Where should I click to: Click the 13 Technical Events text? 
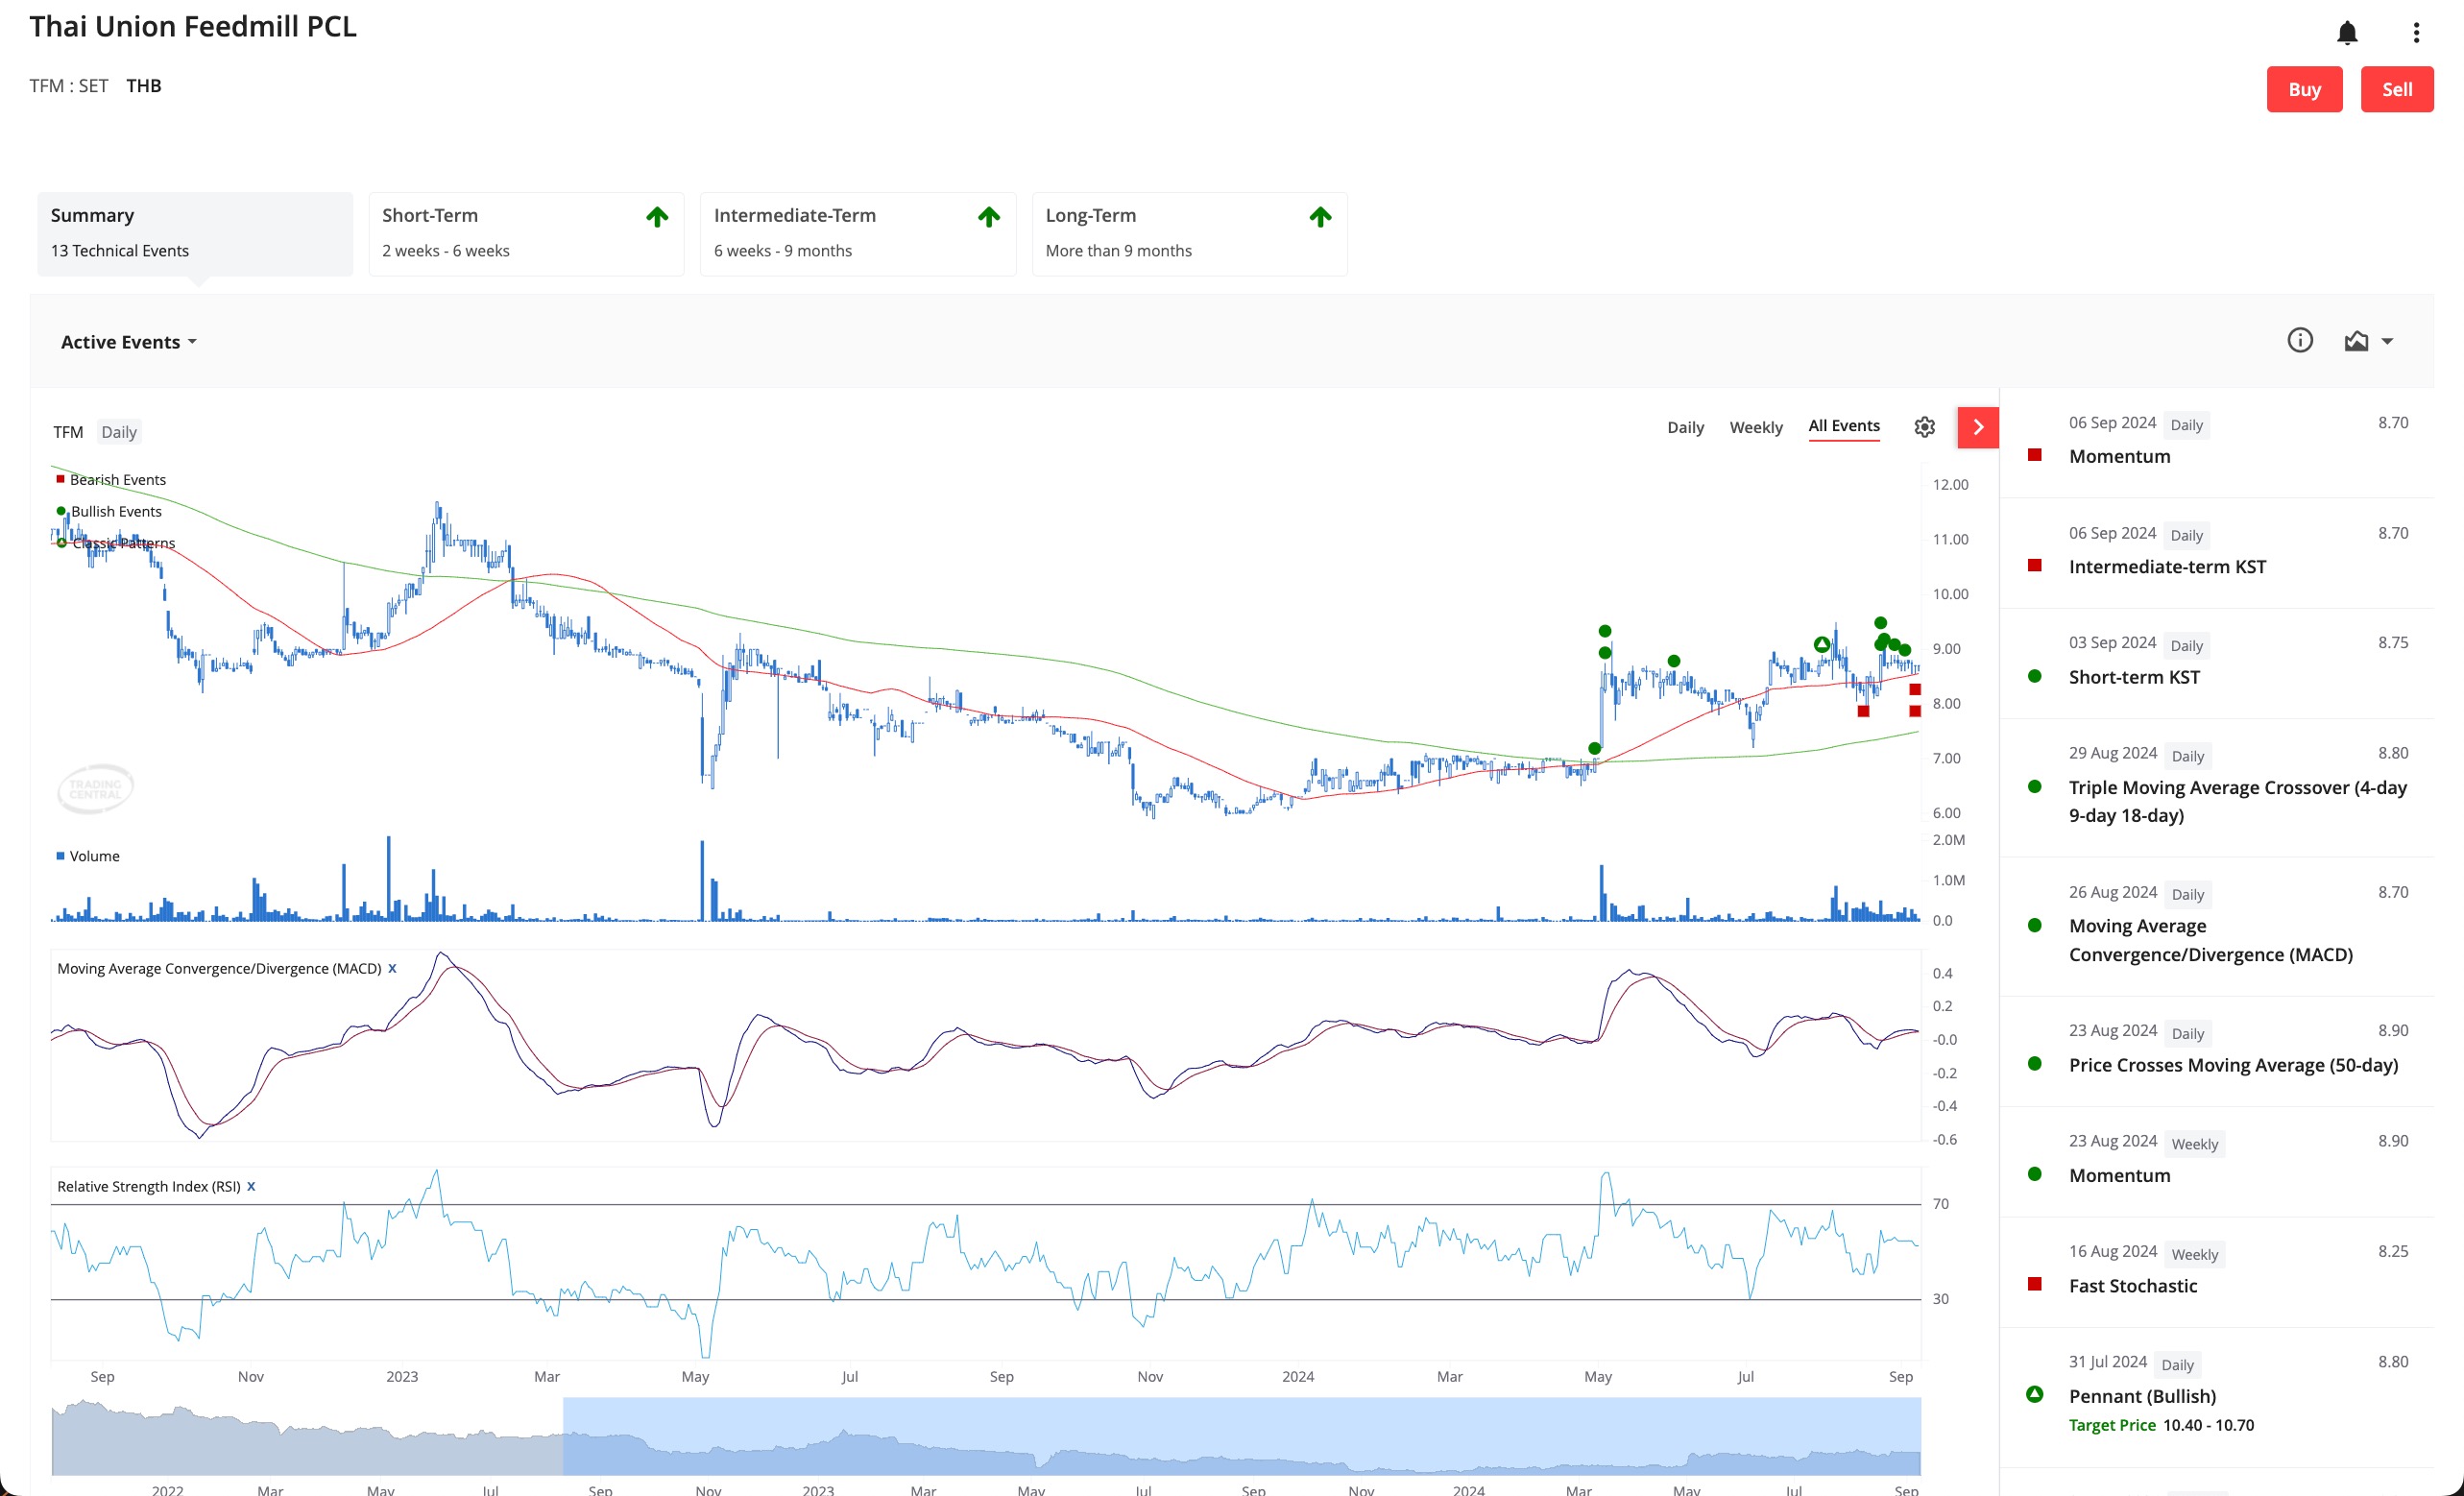[x=120, y=250]
